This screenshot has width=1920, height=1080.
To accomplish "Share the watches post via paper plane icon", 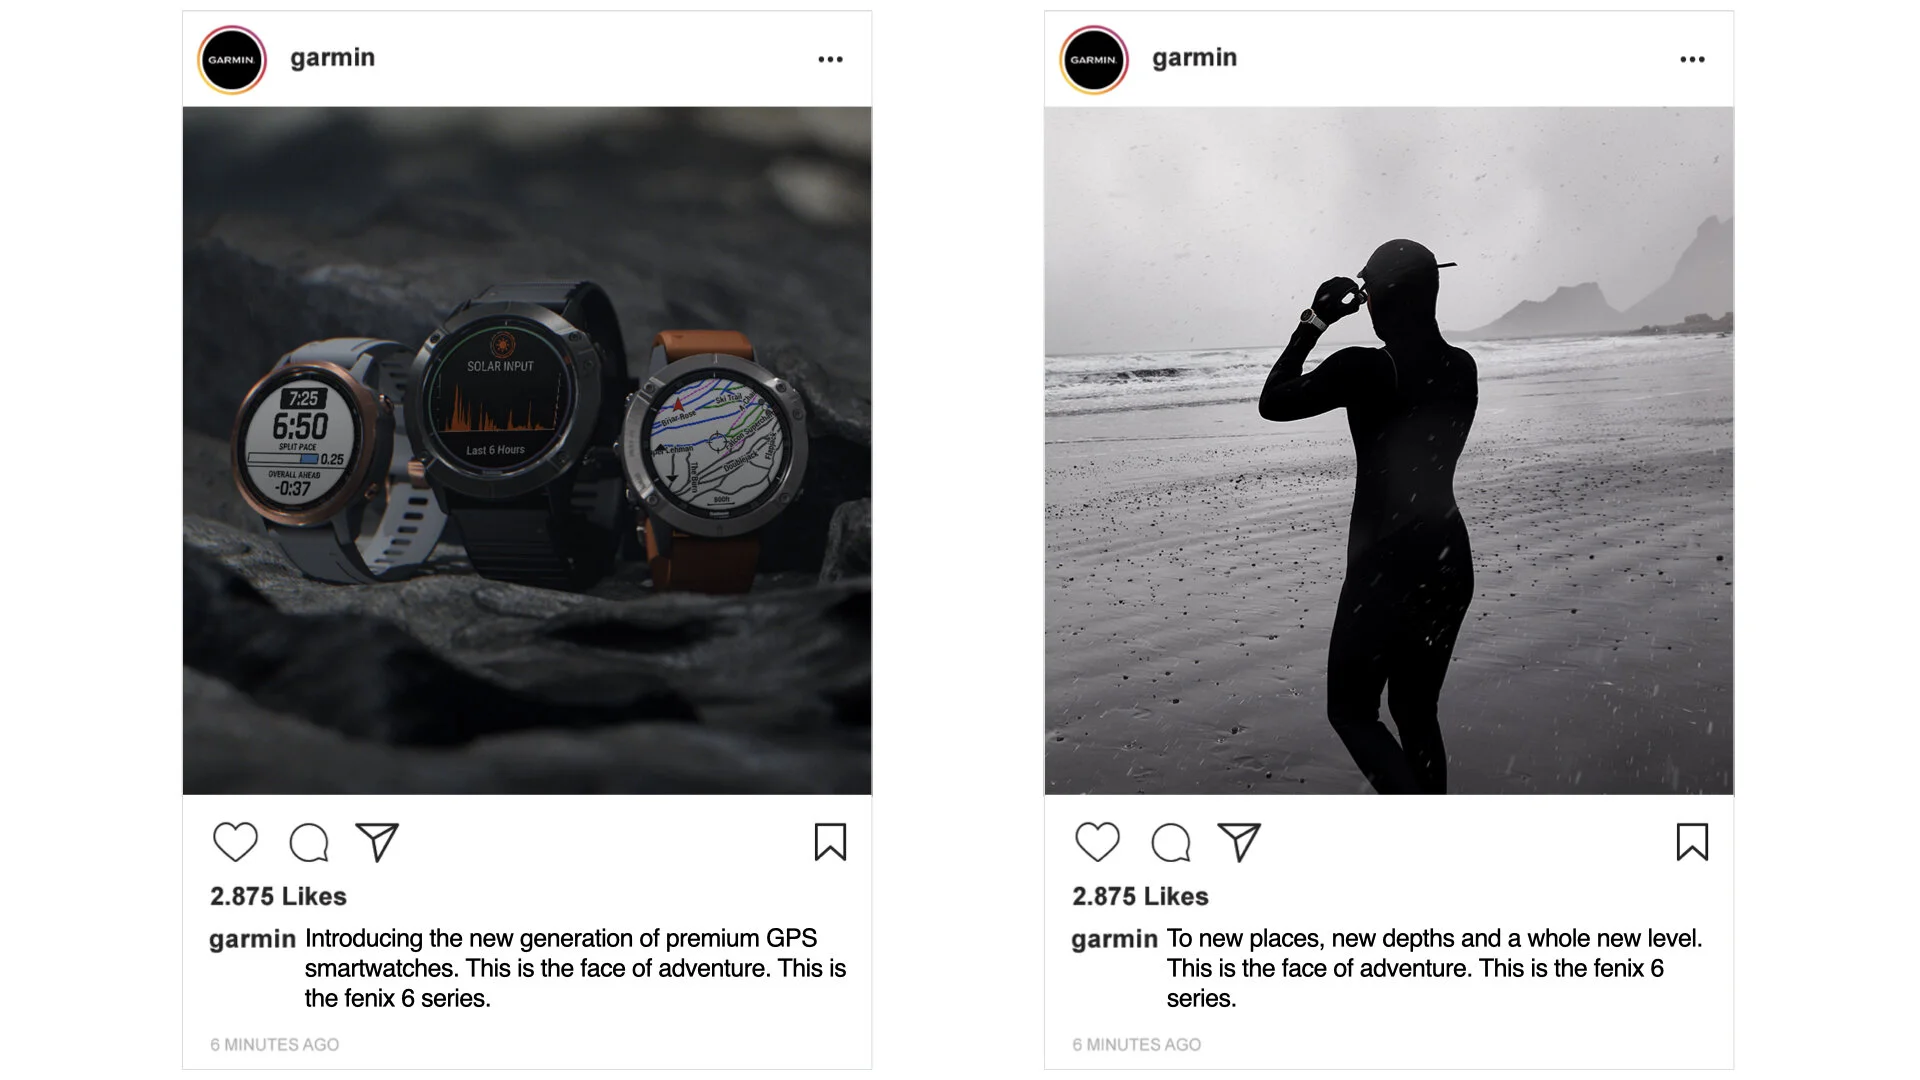I will click(377, 842).
